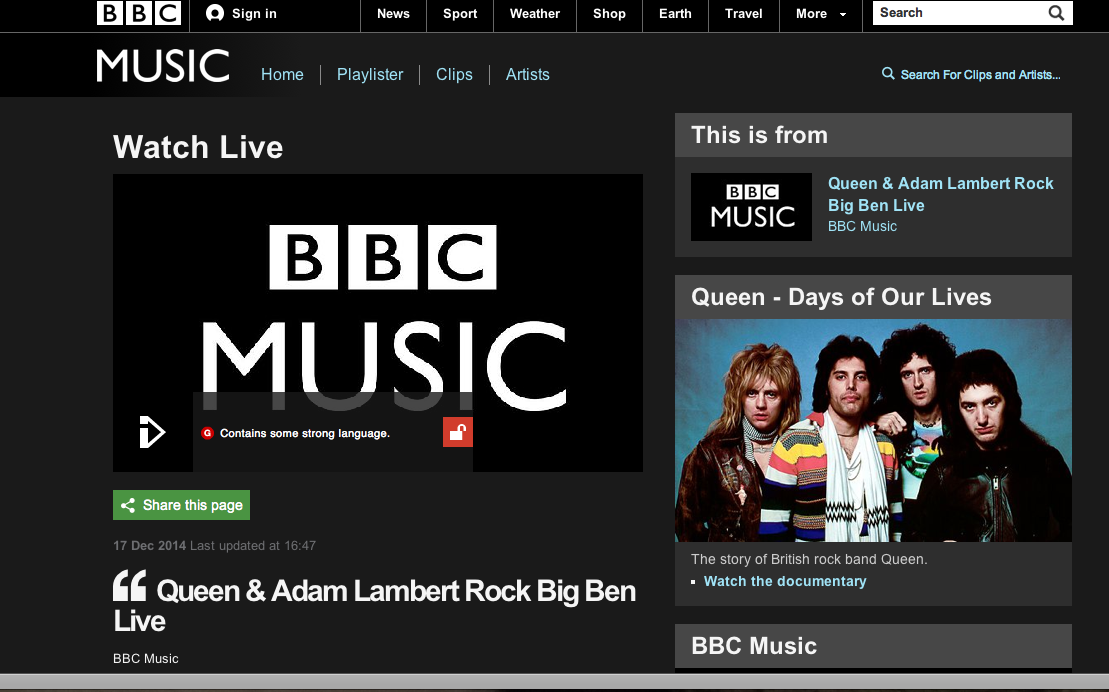Click the BBC Music logo thumbnail in sidebar

[x=751, y=207]
